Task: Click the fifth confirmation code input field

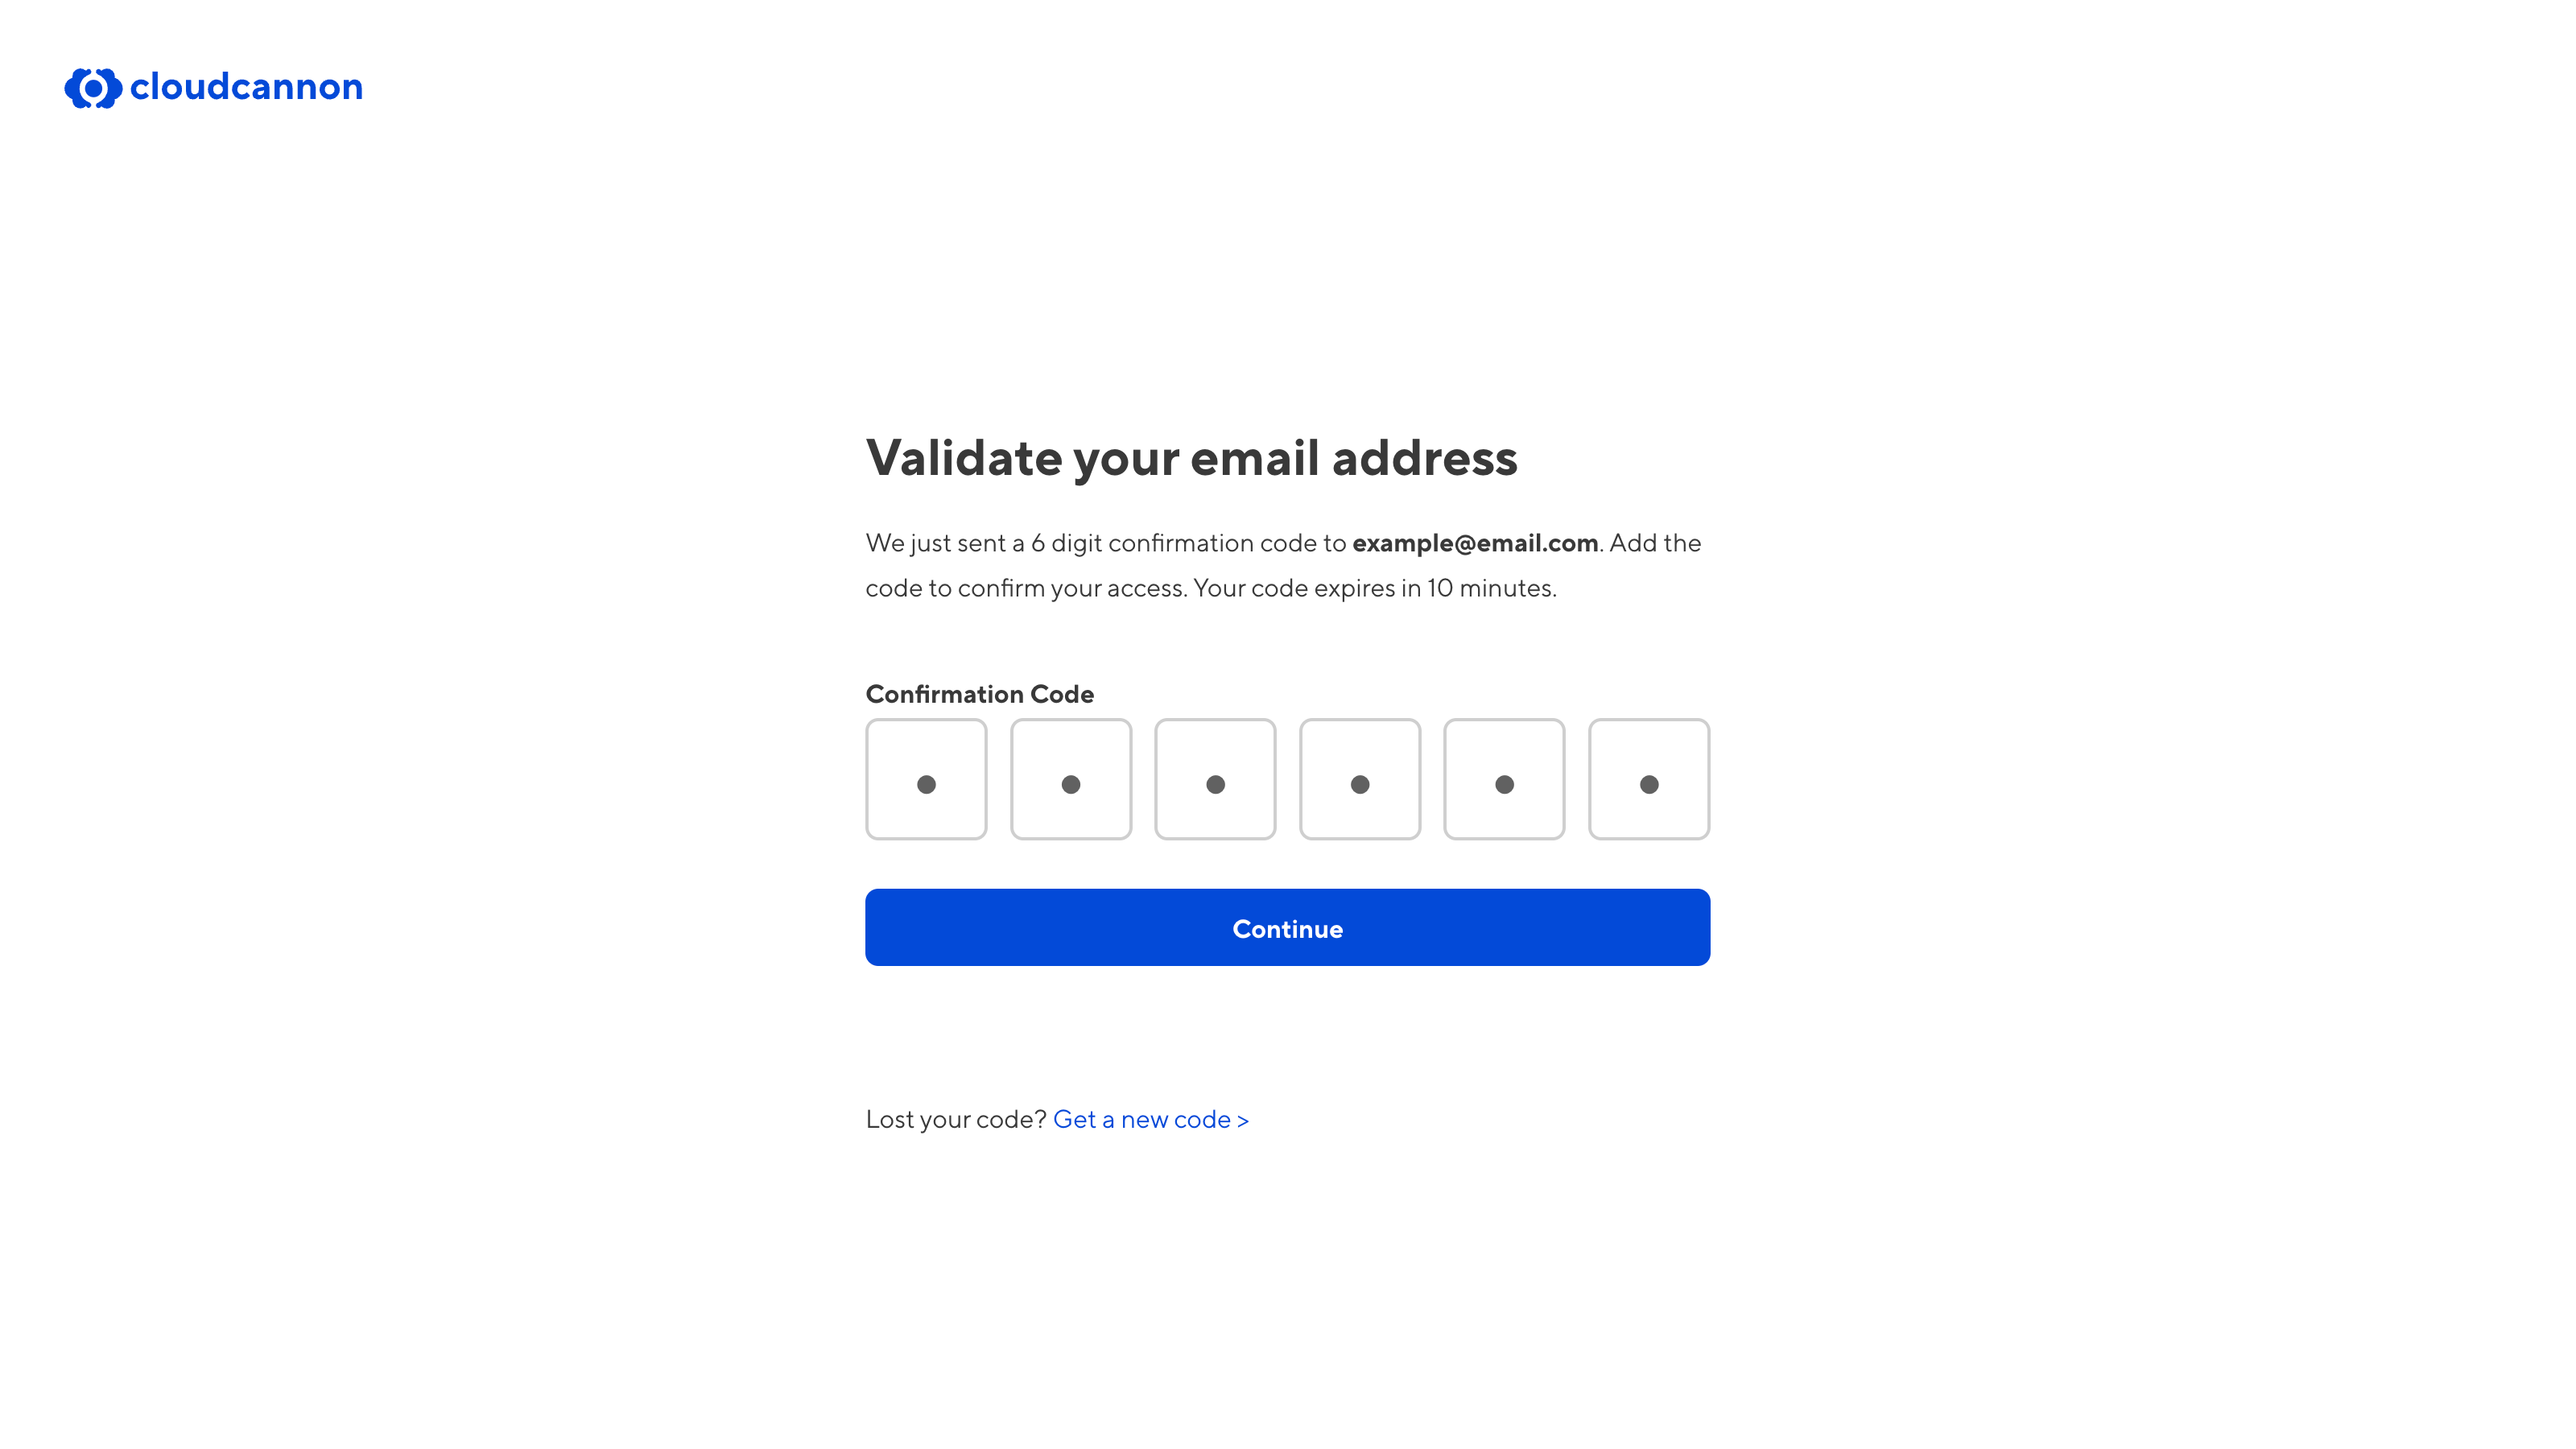Action: tap(1504, 778)
